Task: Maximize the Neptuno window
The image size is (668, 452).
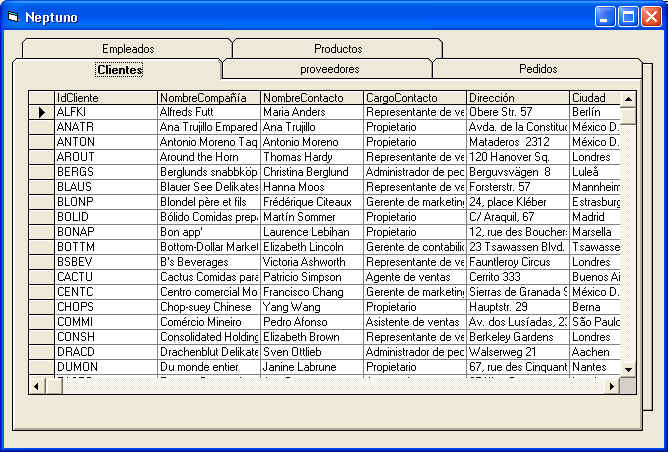Action: click(629, 17)
